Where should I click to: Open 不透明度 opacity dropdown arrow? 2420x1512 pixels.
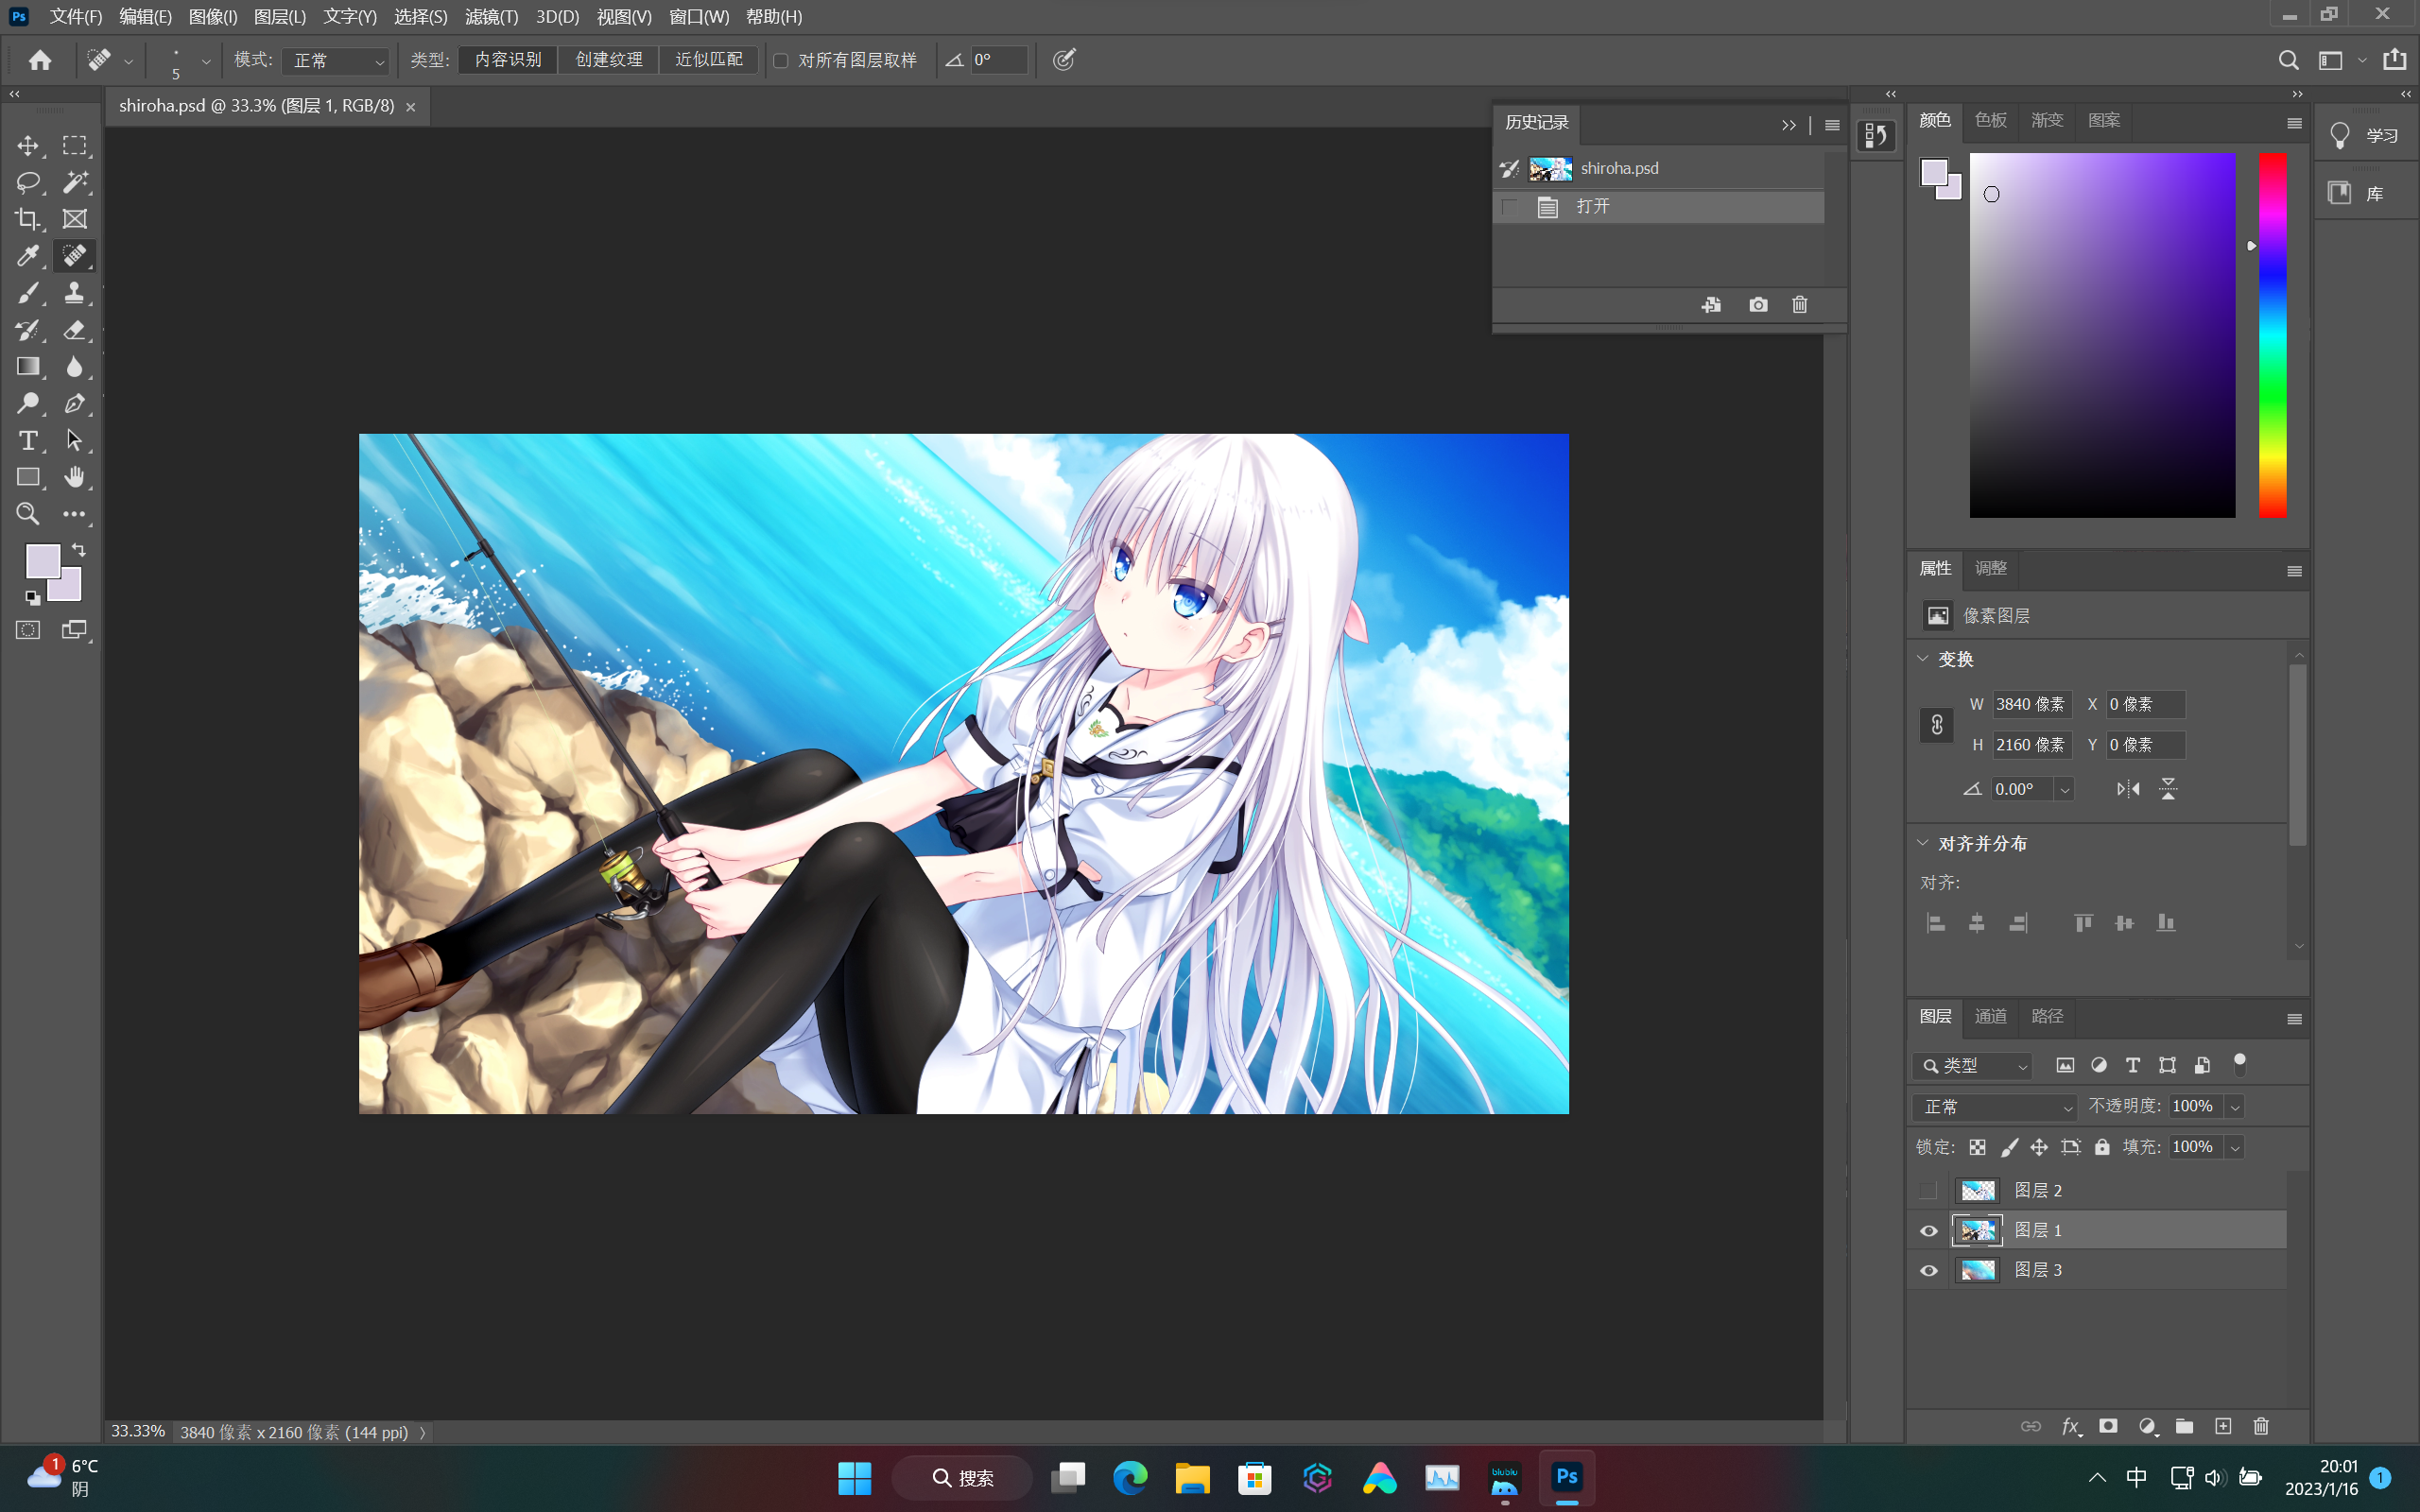coord(2235,1107)
